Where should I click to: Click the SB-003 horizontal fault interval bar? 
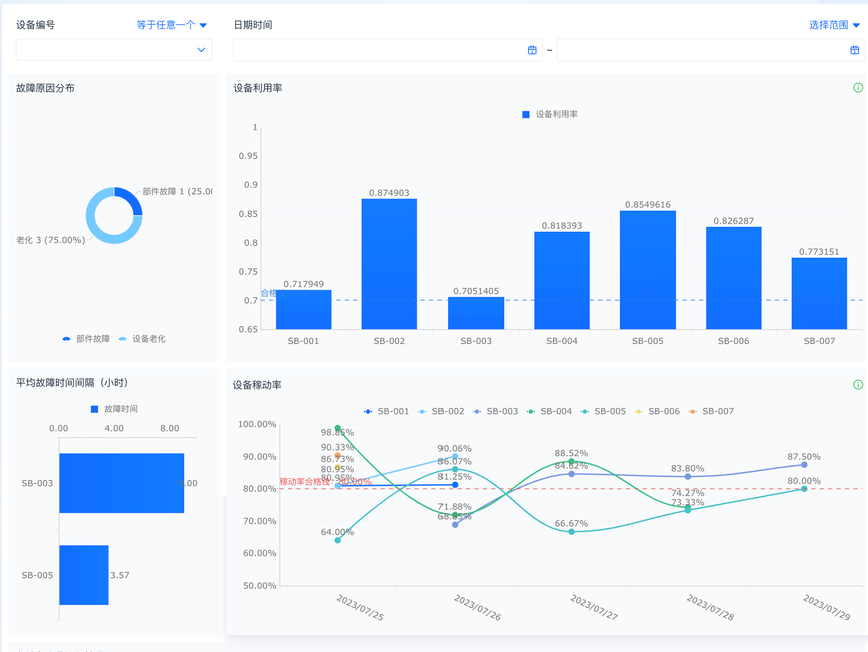[x=122, y=483]
